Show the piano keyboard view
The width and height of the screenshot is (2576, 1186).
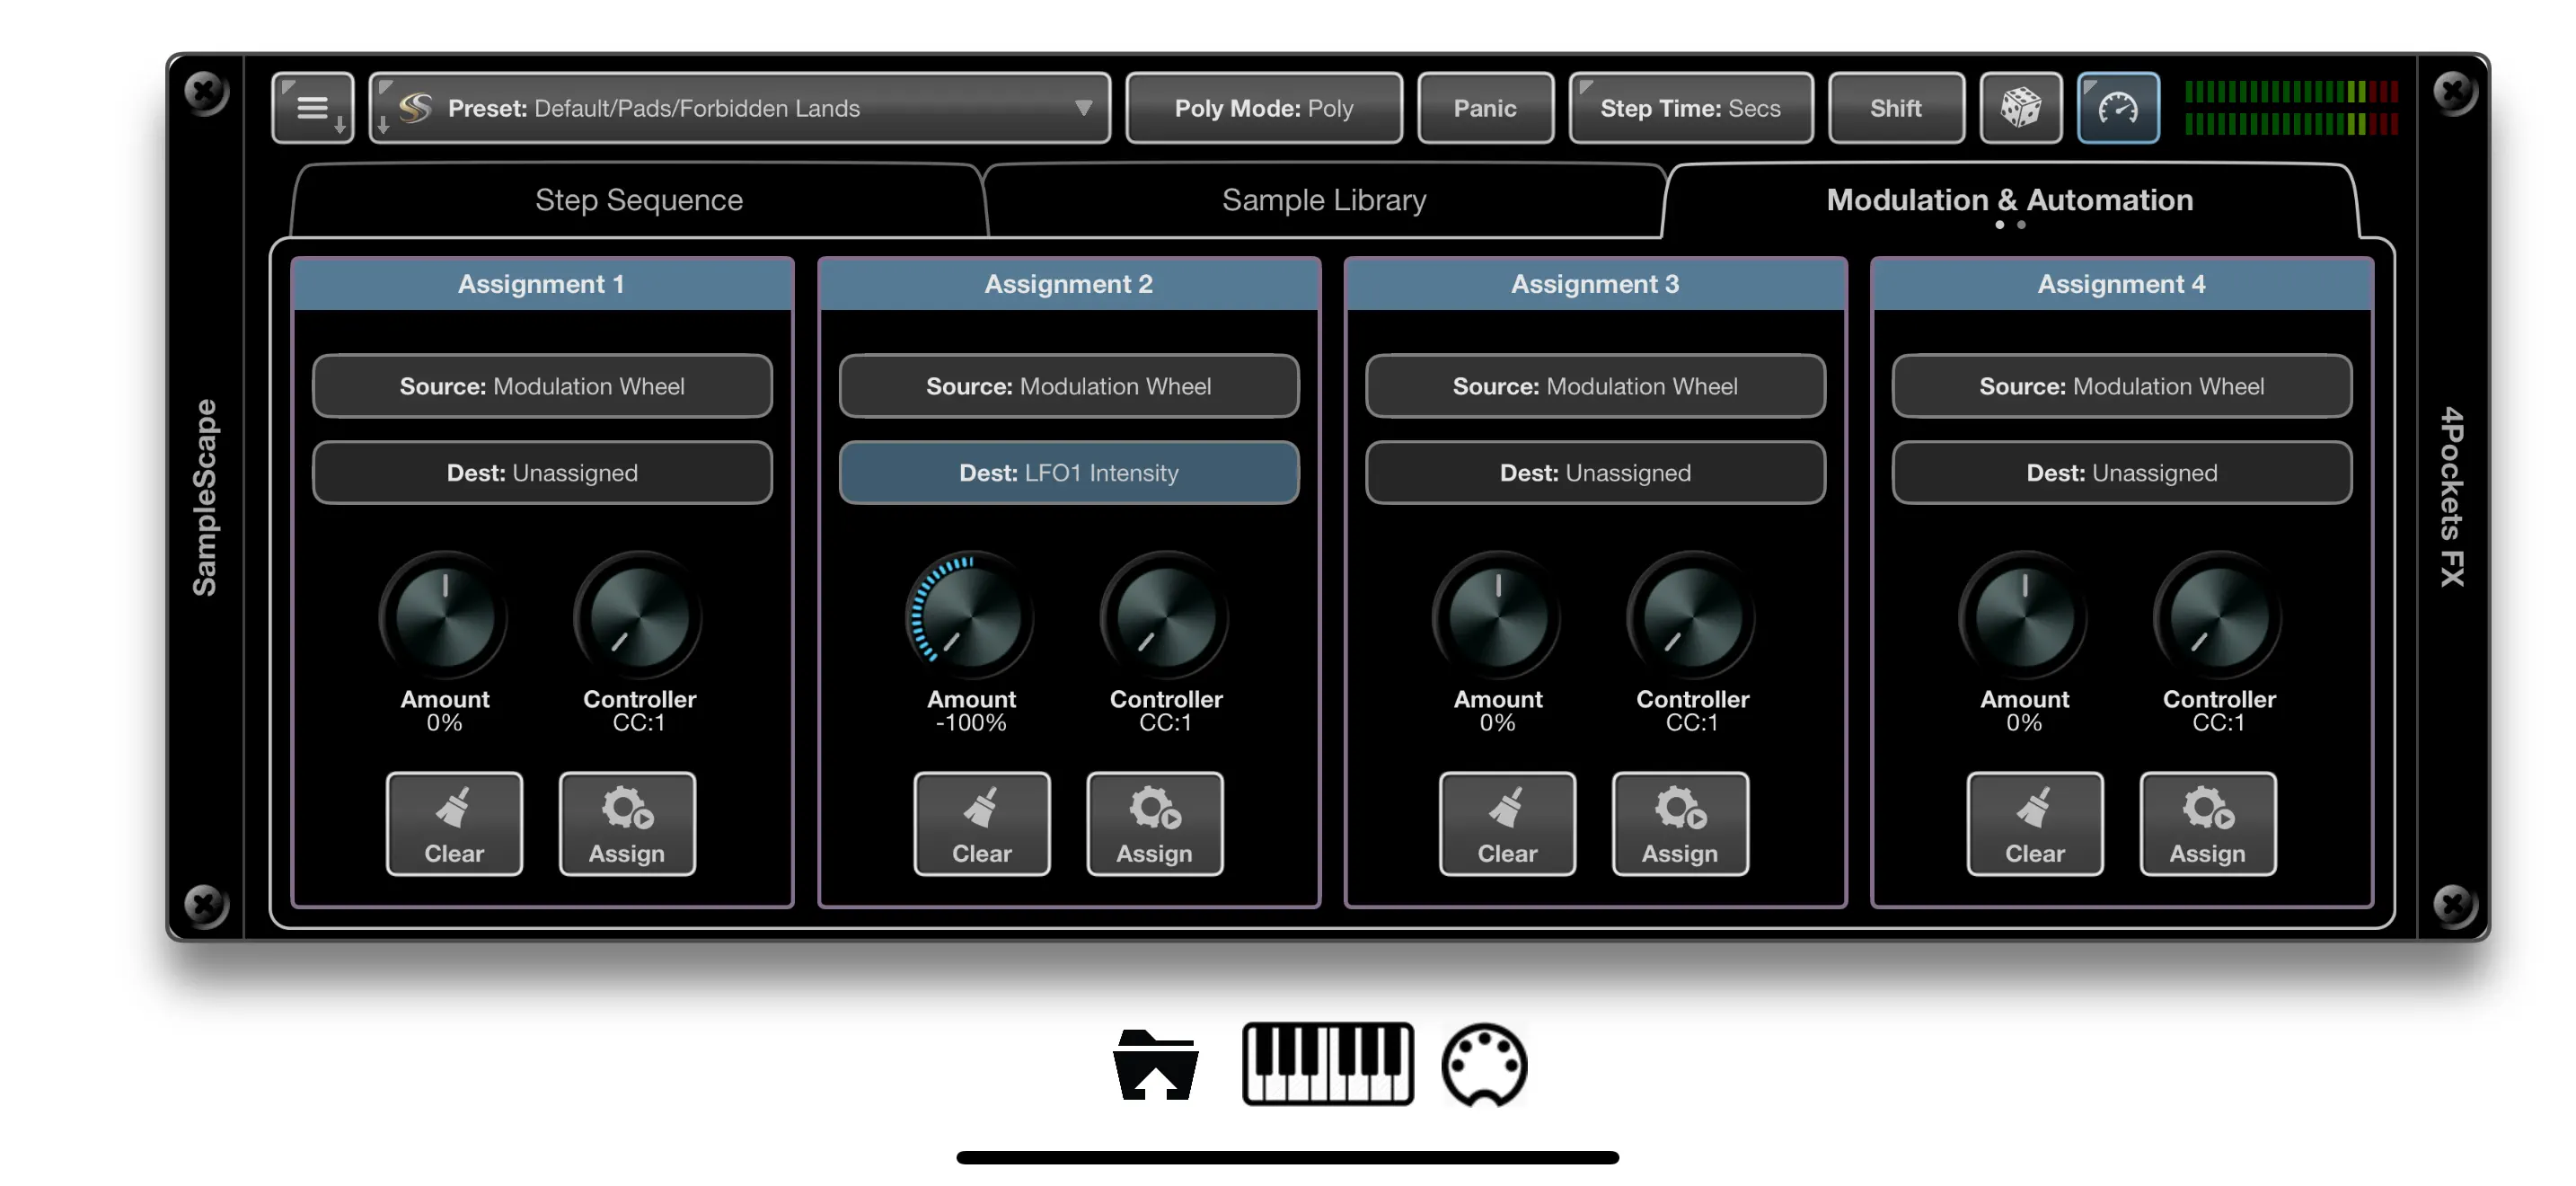pos(1327,1064)
